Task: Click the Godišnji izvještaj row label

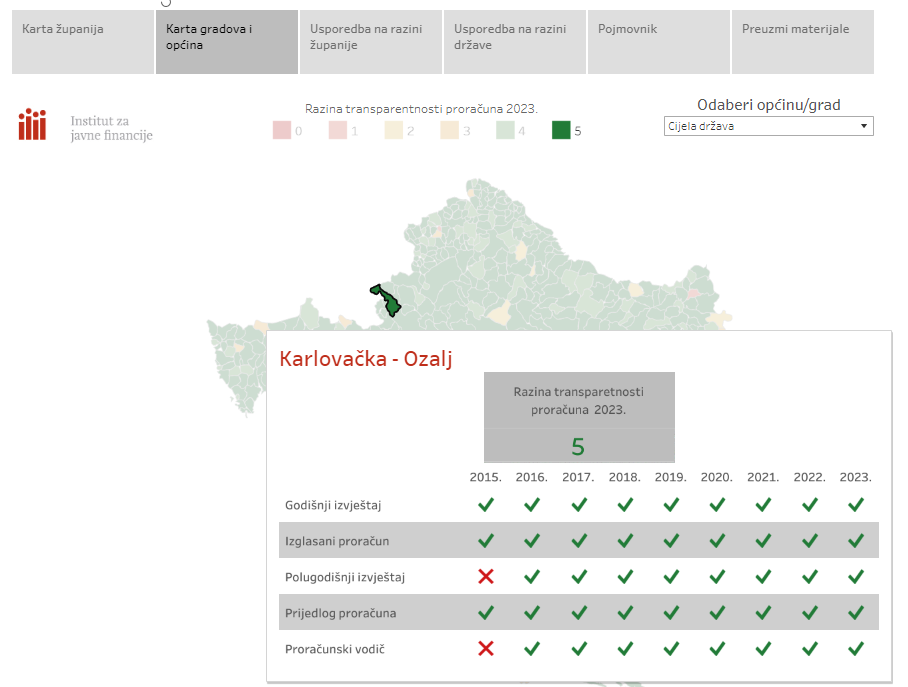Action: pyautogui.click(x=332, y=505)
